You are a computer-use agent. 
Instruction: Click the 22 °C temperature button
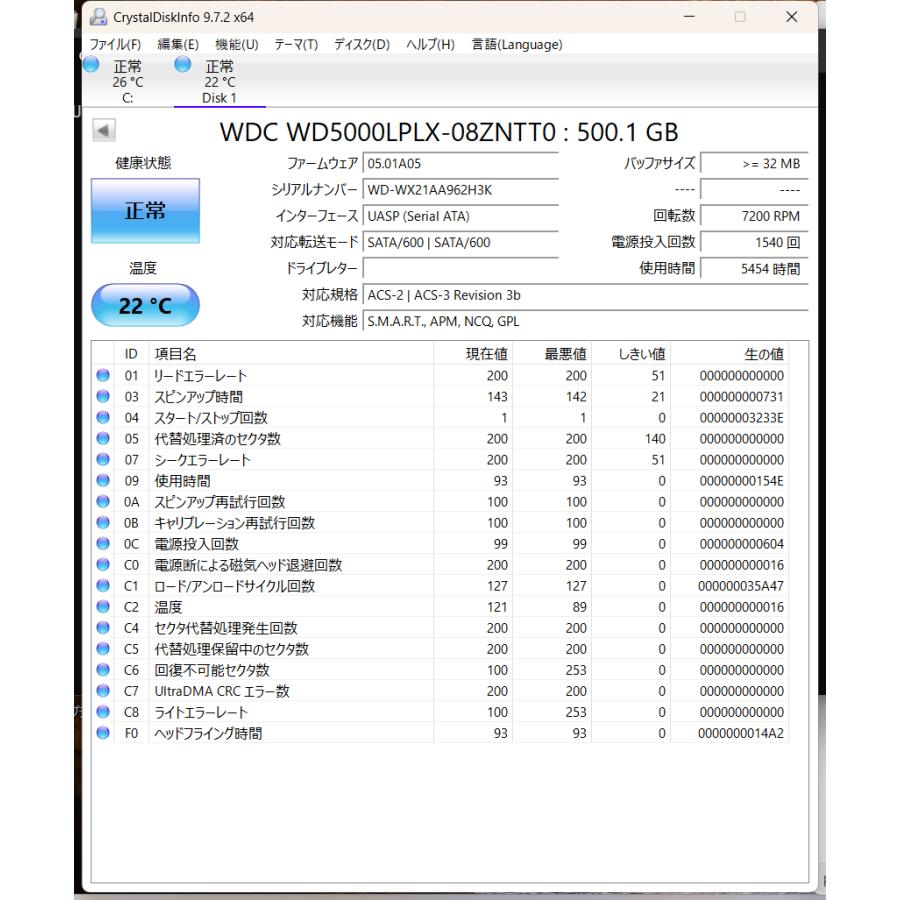click(146, 305)
